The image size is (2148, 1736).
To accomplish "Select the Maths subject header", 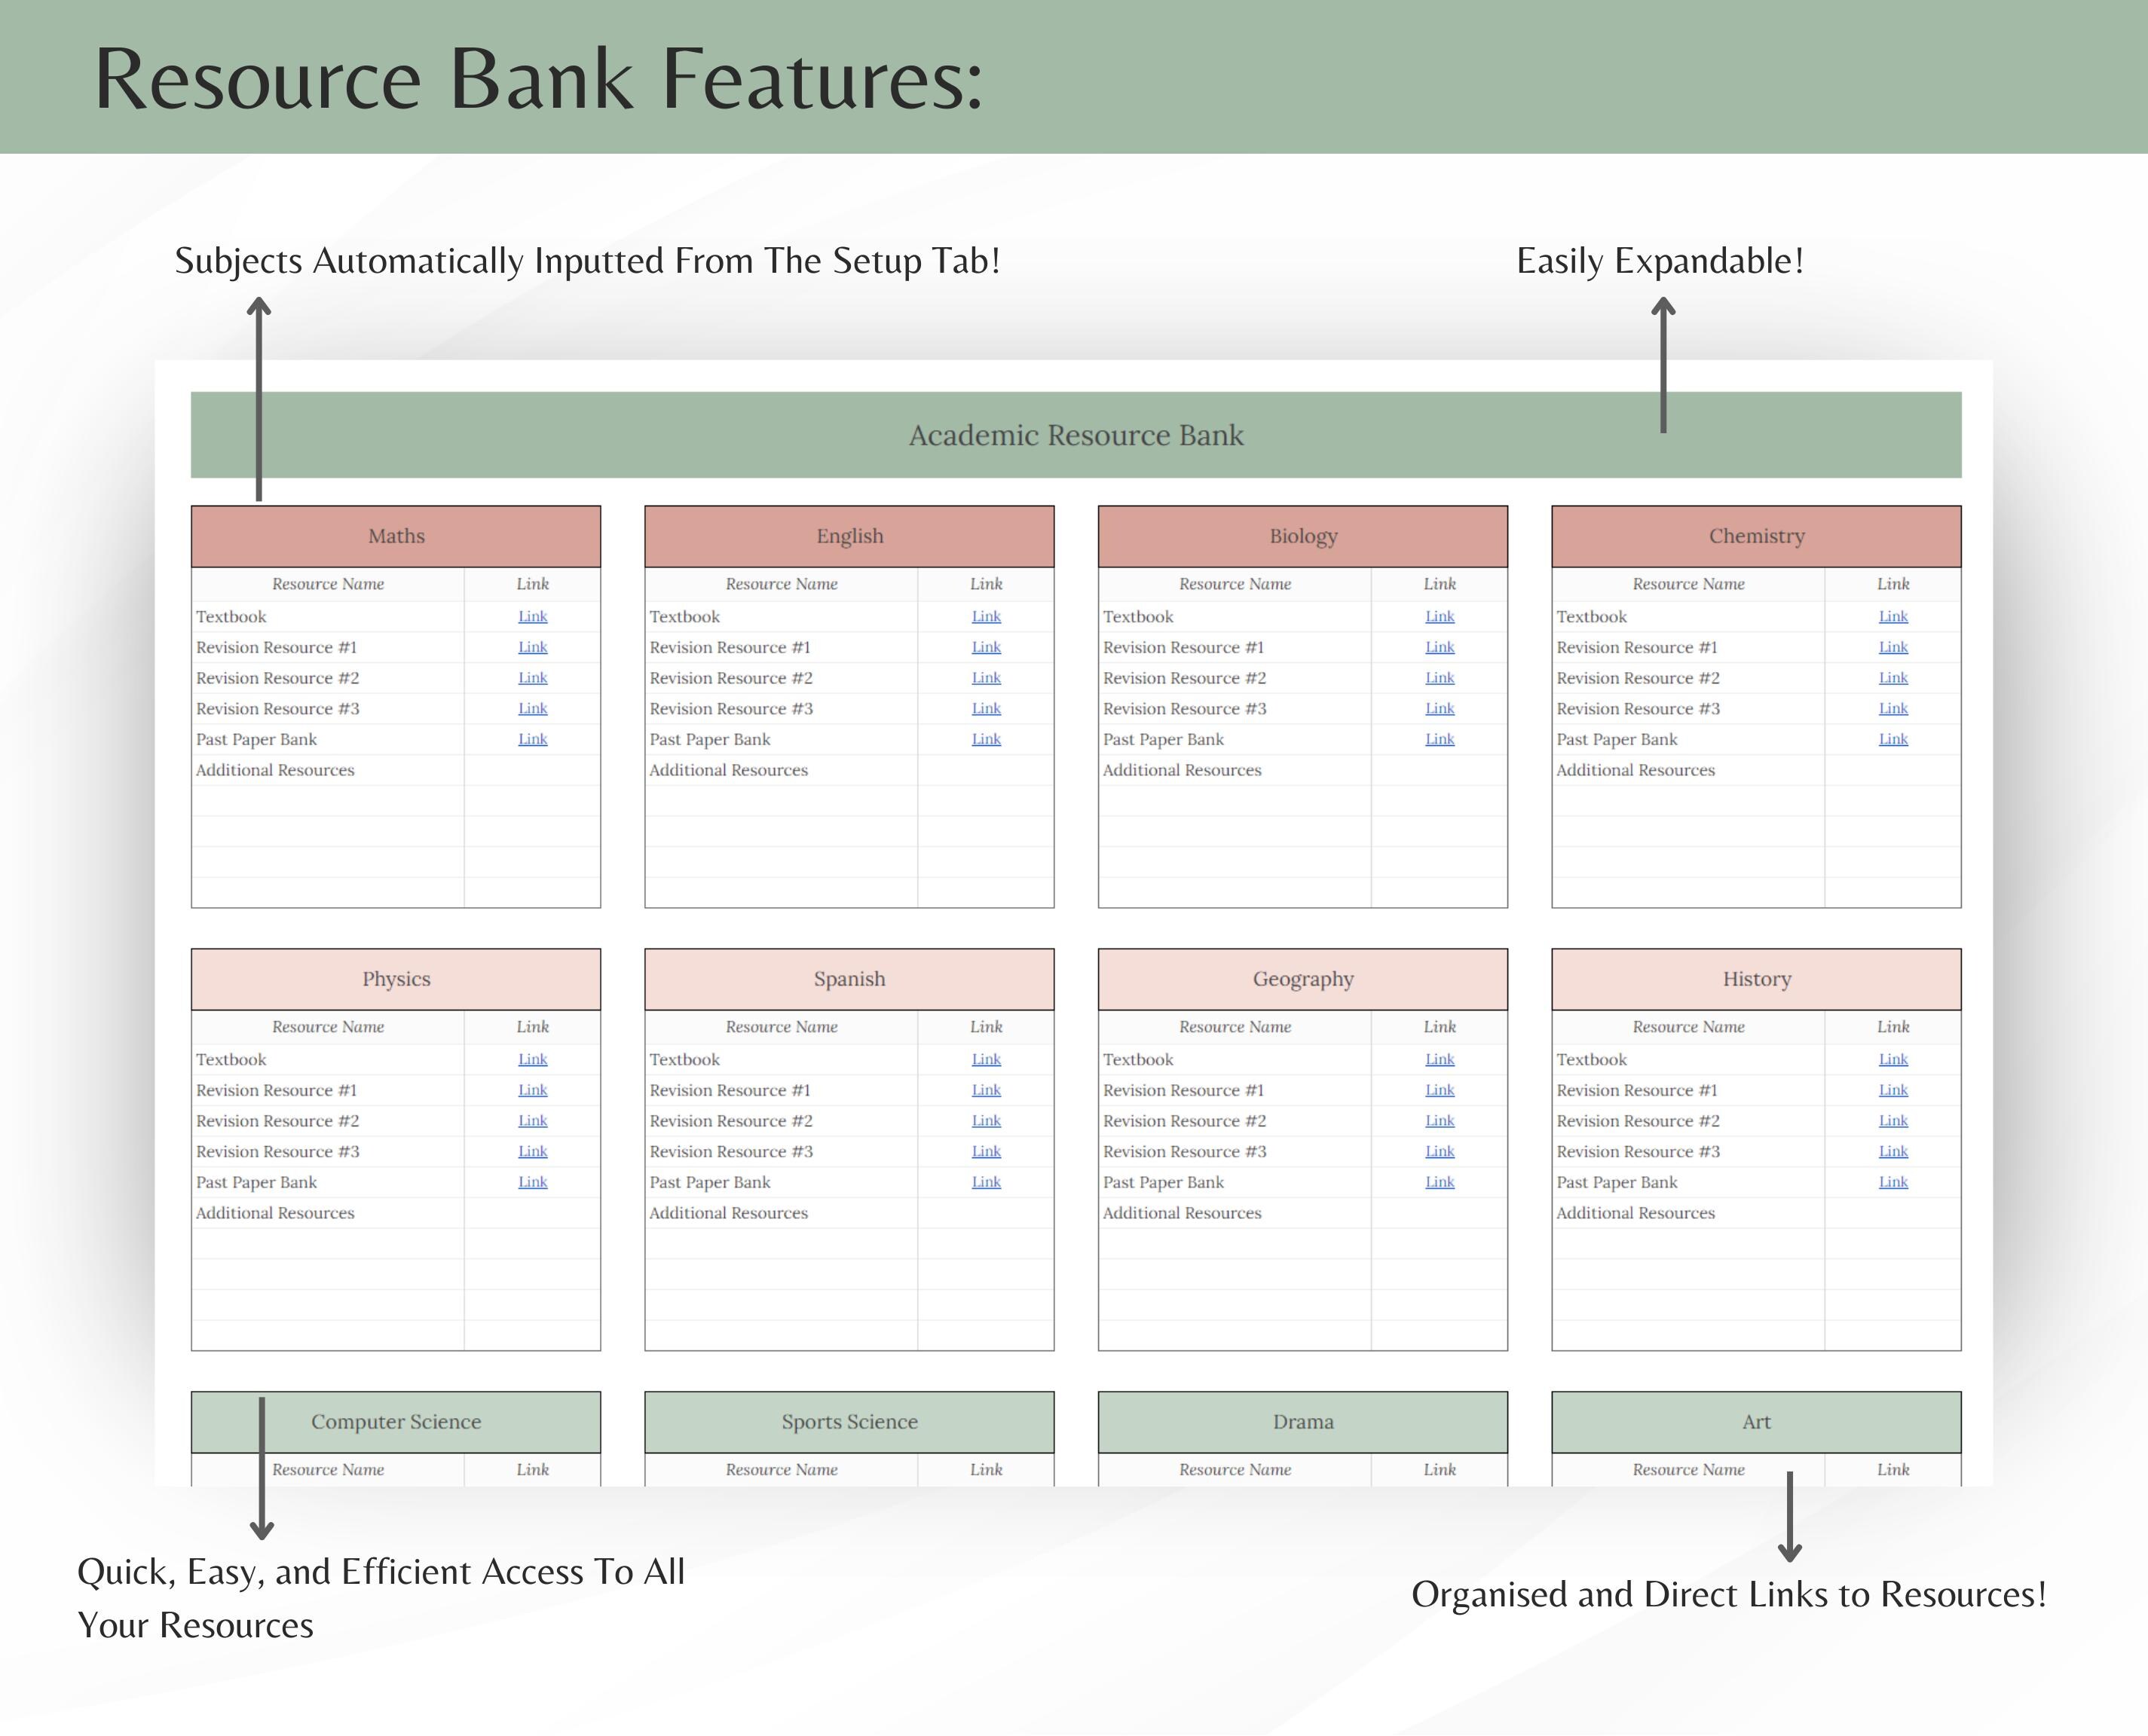I will click(396, 536).
